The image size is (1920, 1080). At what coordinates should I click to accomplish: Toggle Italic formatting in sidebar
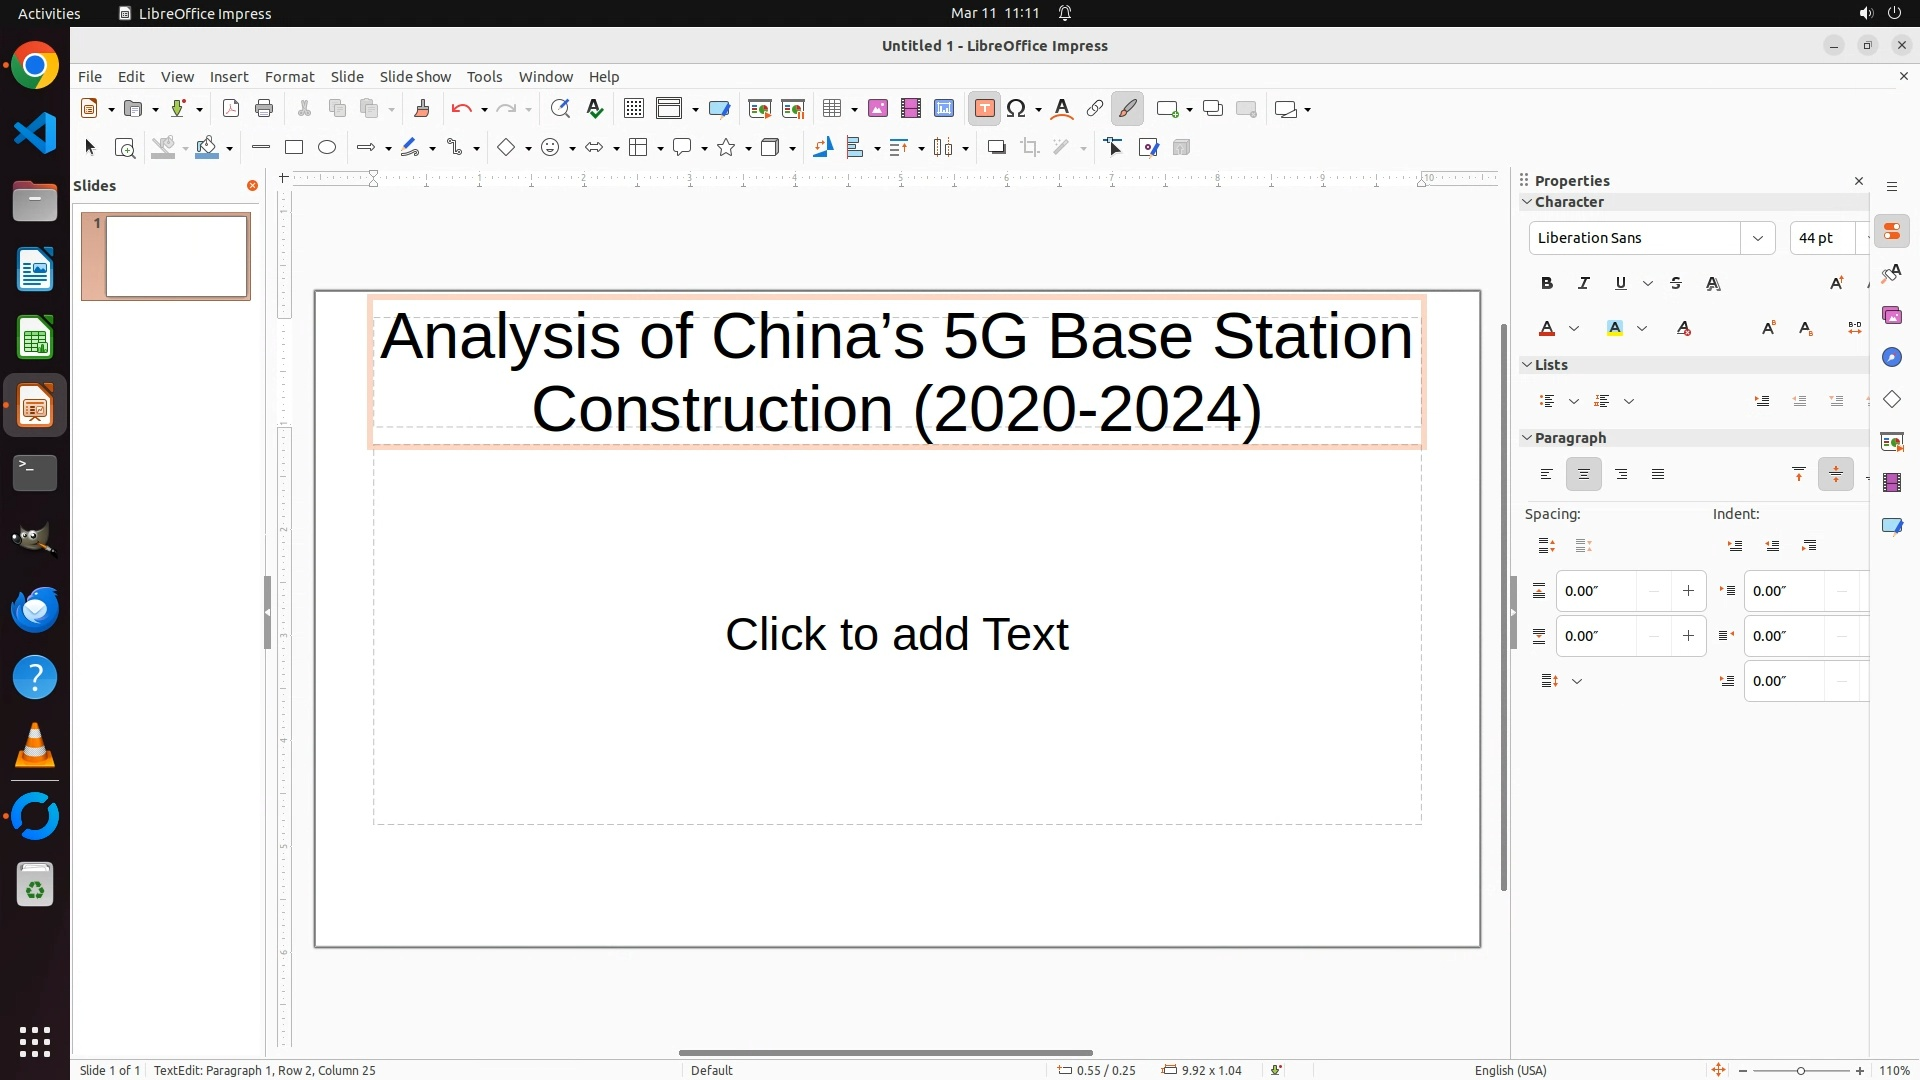[1584, 284]
